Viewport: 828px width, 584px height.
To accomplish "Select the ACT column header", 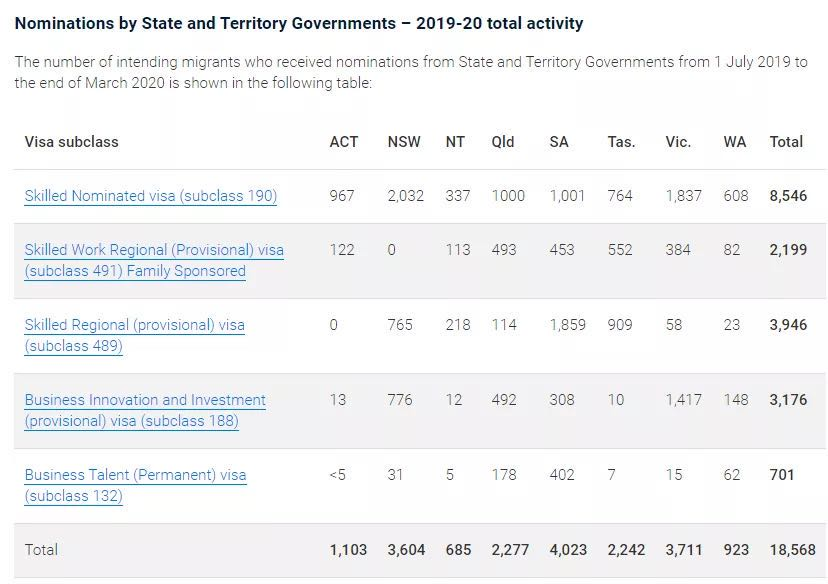I will click(343, 142).
